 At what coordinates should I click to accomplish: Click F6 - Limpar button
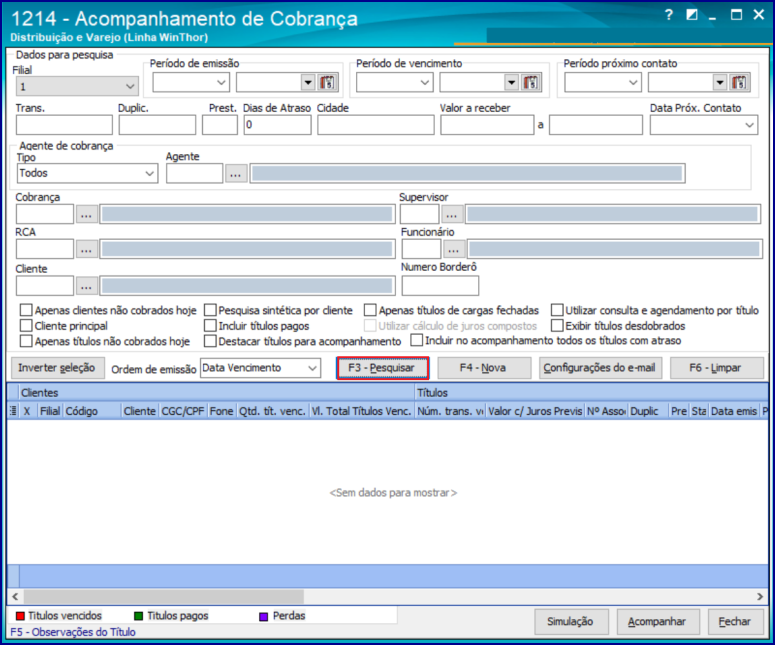(716, 368)
